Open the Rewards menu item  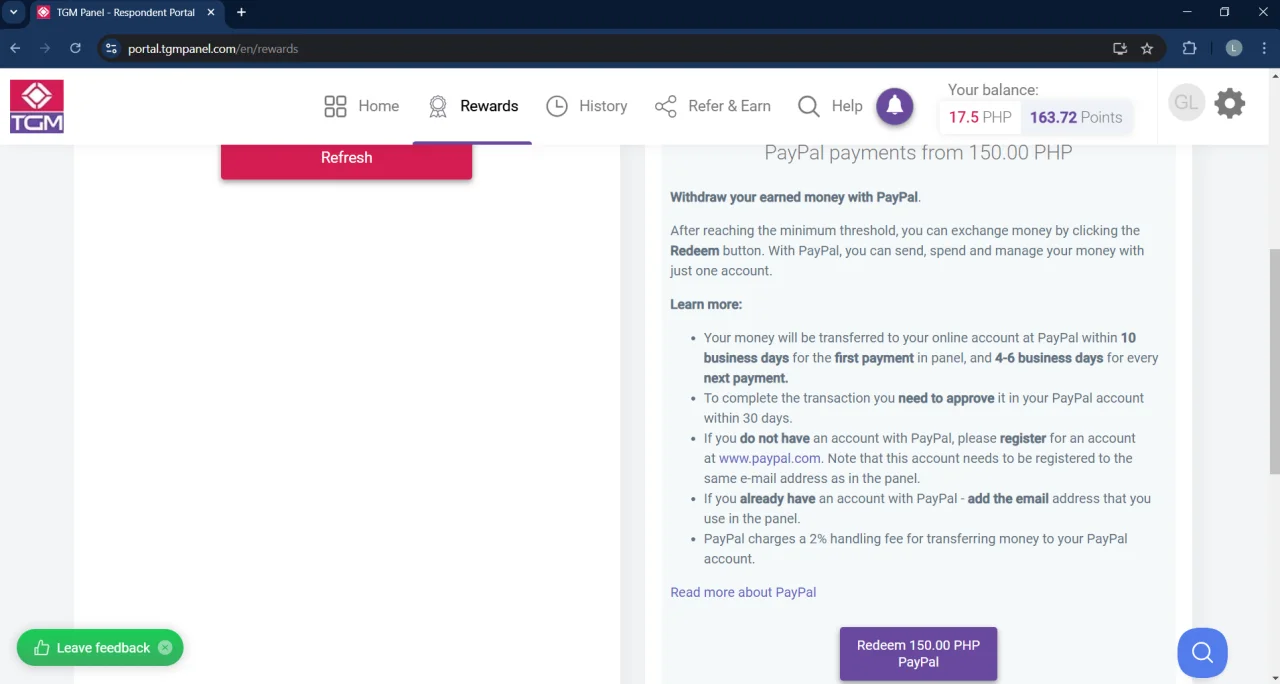click(472, 106)
